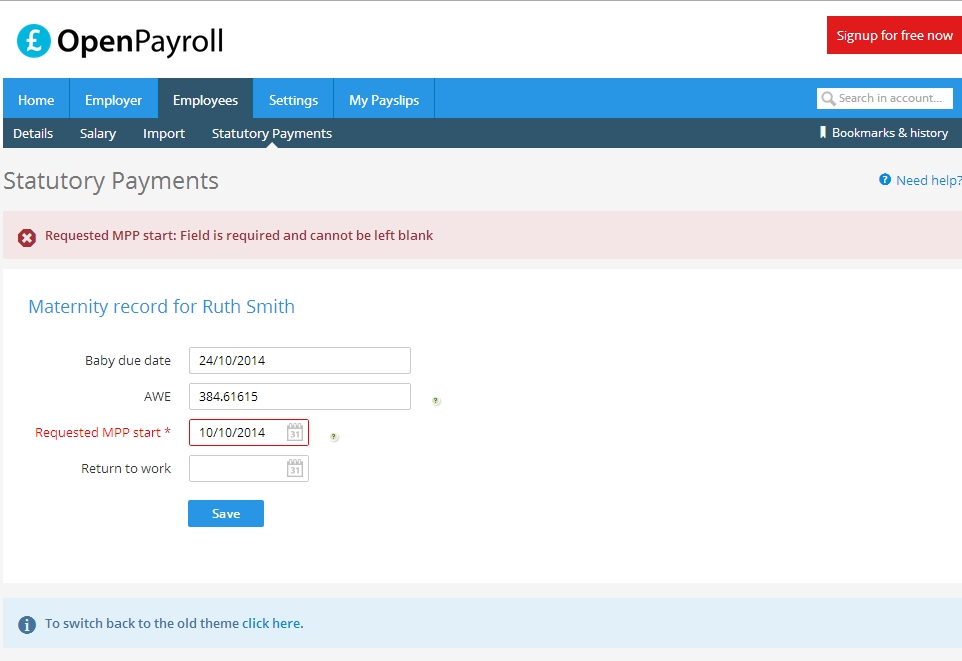Click inside the AWE amount field
The image size is (962, 661).
[299, 396]
